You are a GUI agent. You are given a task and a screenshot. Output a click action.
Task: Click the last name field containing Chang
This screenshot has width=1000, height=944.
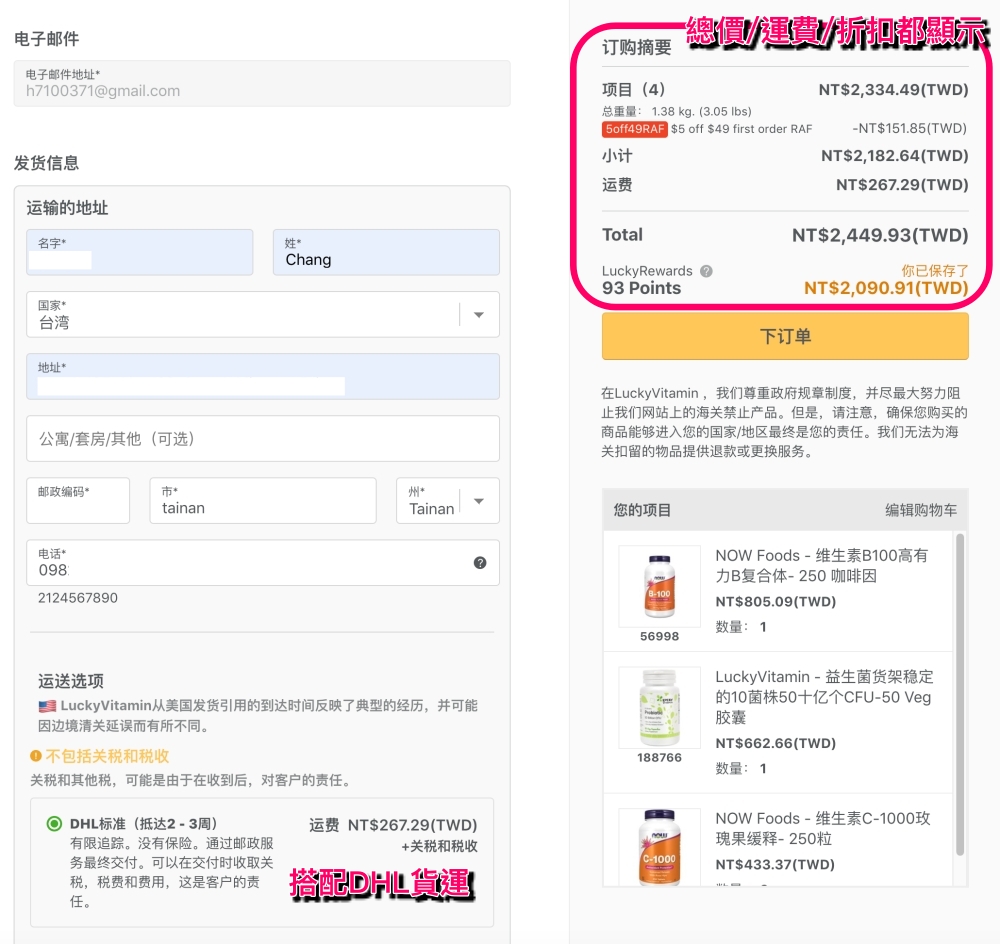click(x=386, y=253)
